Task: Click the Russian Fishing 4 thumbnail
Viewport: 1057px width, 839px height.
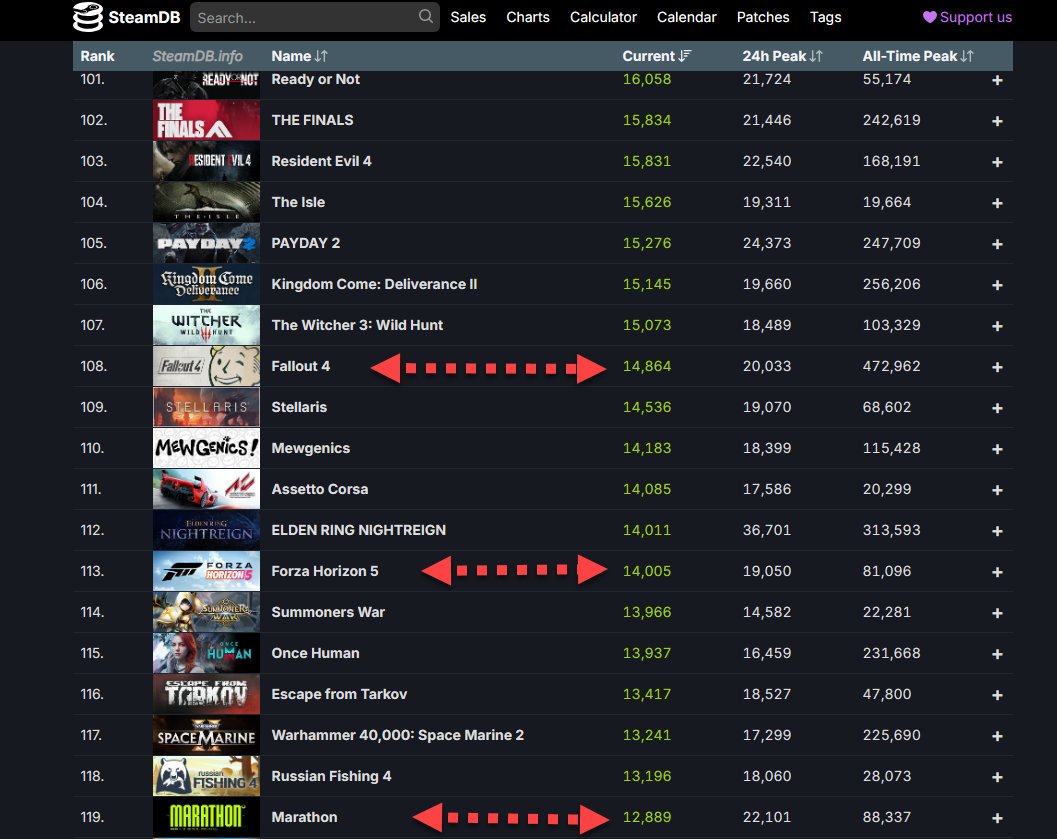Action: tap(206, 776)
